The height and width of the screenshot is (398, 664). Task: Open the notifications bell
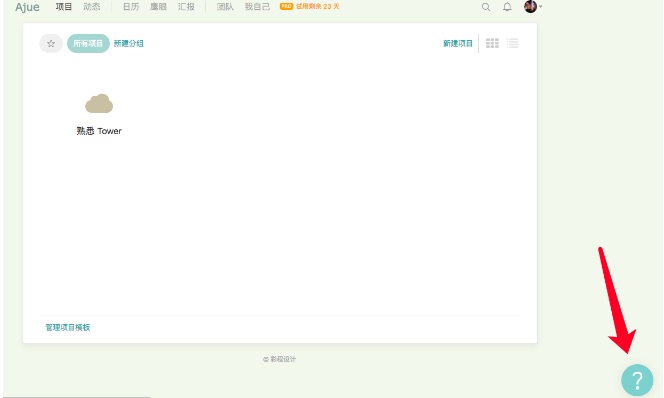point(507,7)
